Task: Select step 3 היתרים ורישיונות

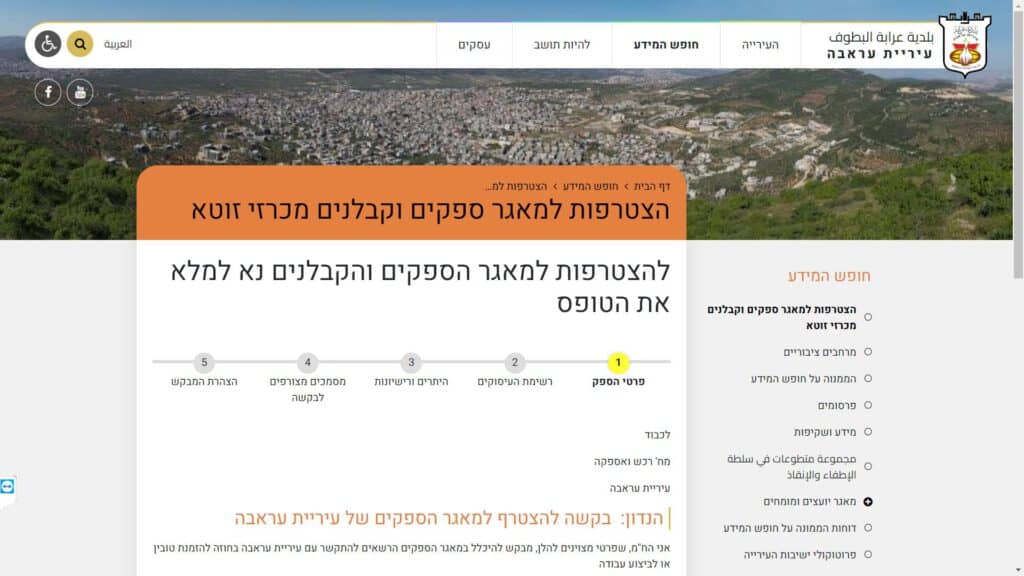Action: pyautogui.click(x=411, y=362)
